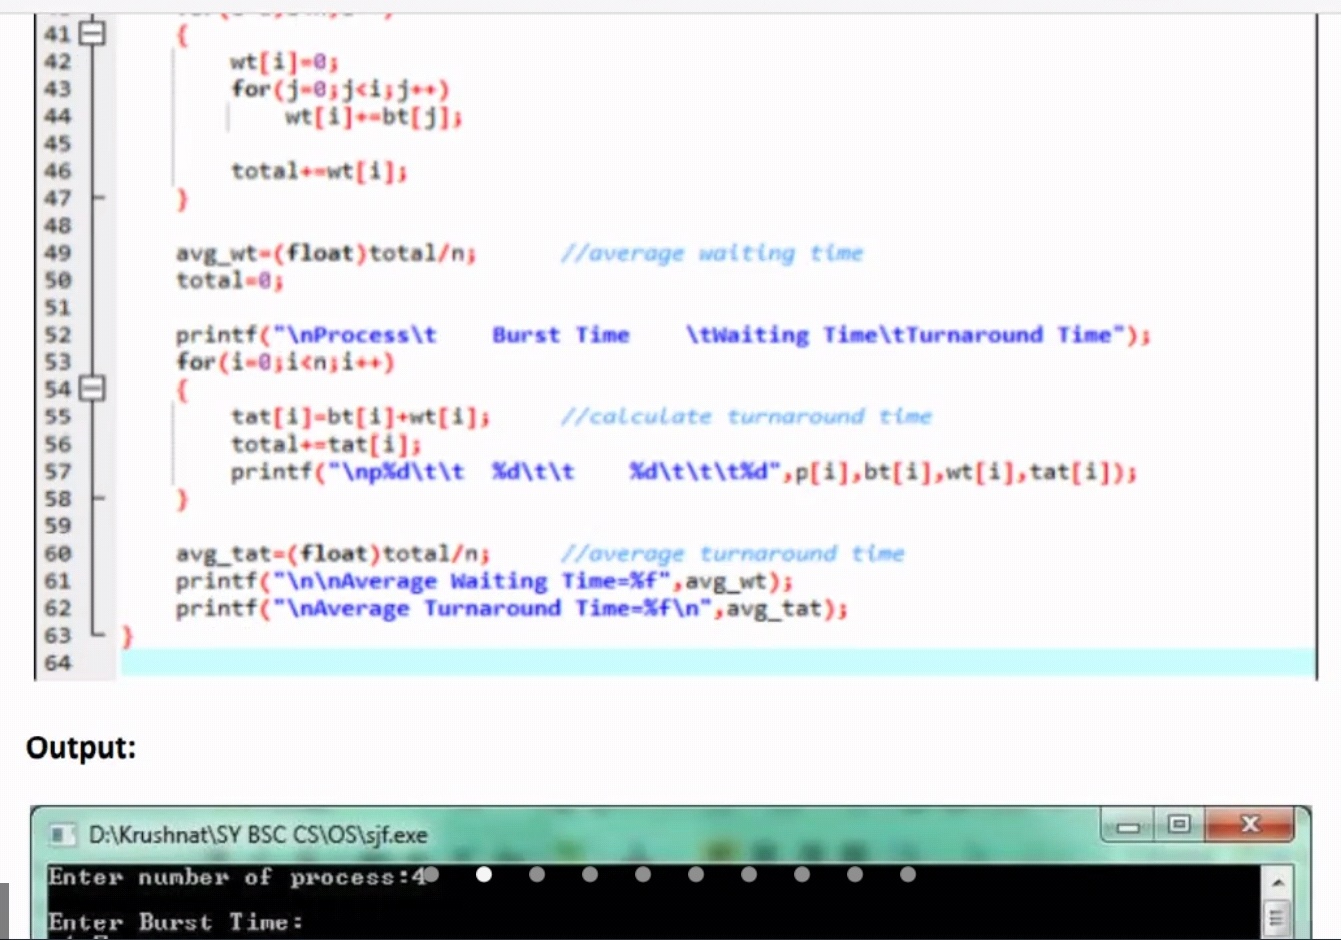Minimize the sjf.exe console window
The height and width of the screenshot is (940, 1341).
point(1129,826)
